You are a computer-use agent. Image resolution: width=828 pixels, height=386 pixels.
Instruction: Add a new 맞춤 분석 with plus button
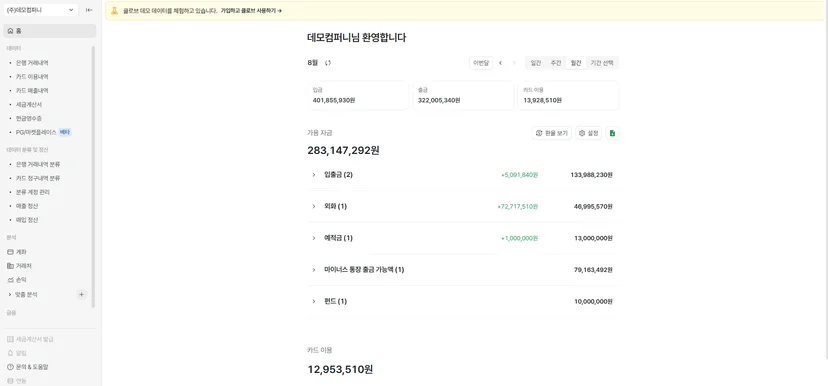point(81,294)
